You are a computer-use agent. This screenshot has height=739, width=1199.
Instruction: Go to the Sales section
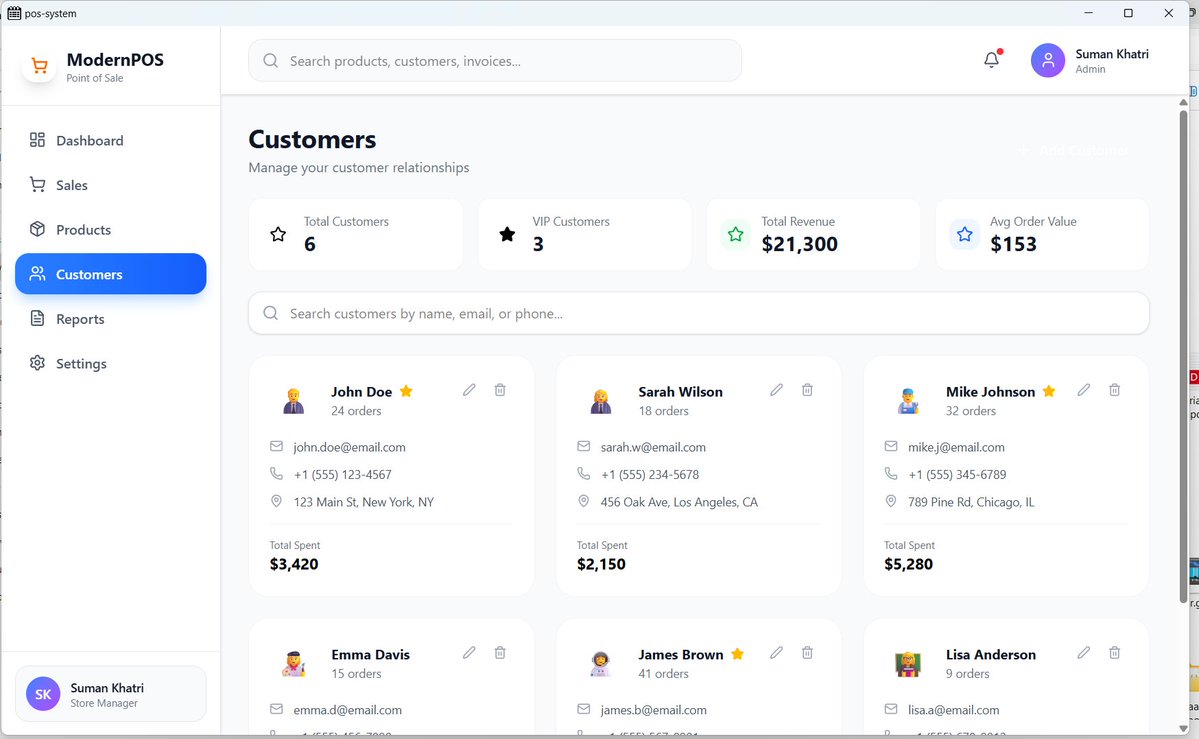[x=111, y=184]
